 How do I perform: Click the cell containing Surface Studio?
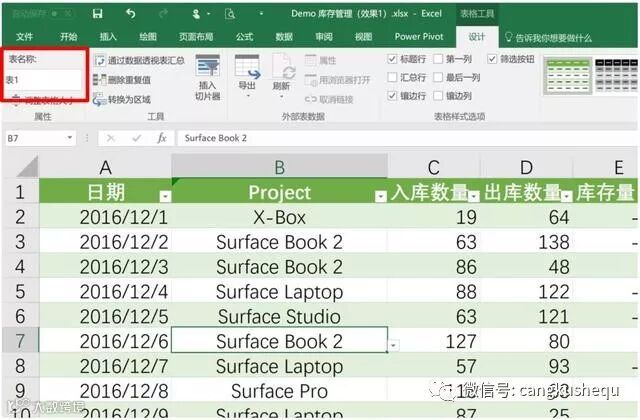[x=280, y=316]
